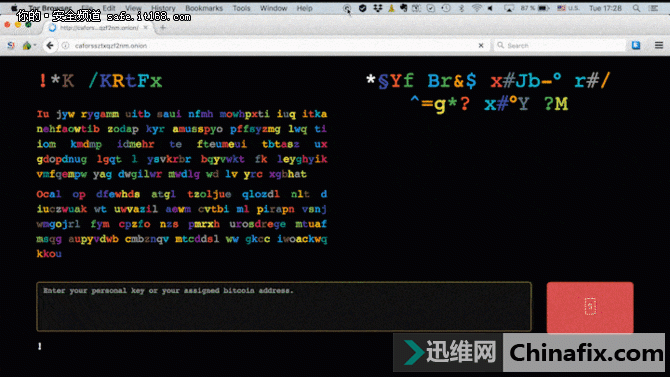Viewport: 670px width, 377px height.
Task: Click the site info icon before the URL
Action: click(65, 45)
